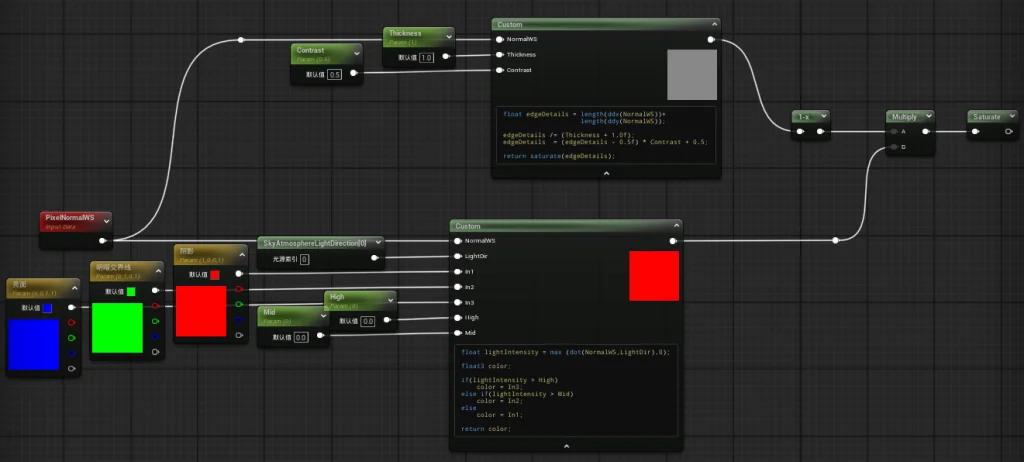The width and height of the screenshot is (1024, 462).
Task: Click the Saturate node input pin
Action: pyautogui.click(x=975, y=131)
